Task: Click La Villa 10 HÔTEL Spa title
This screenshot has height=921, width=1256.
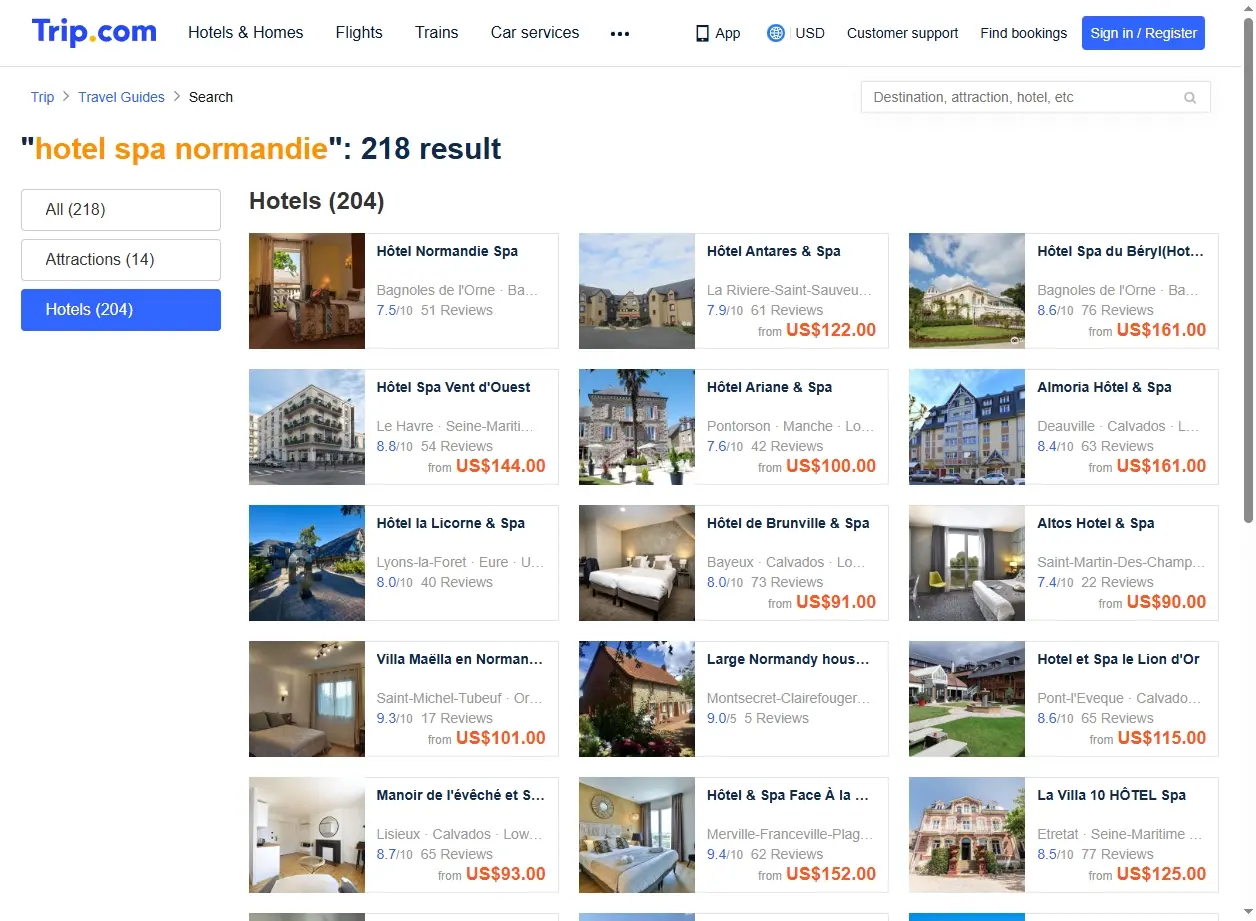Action: [x=1111, y=795]
